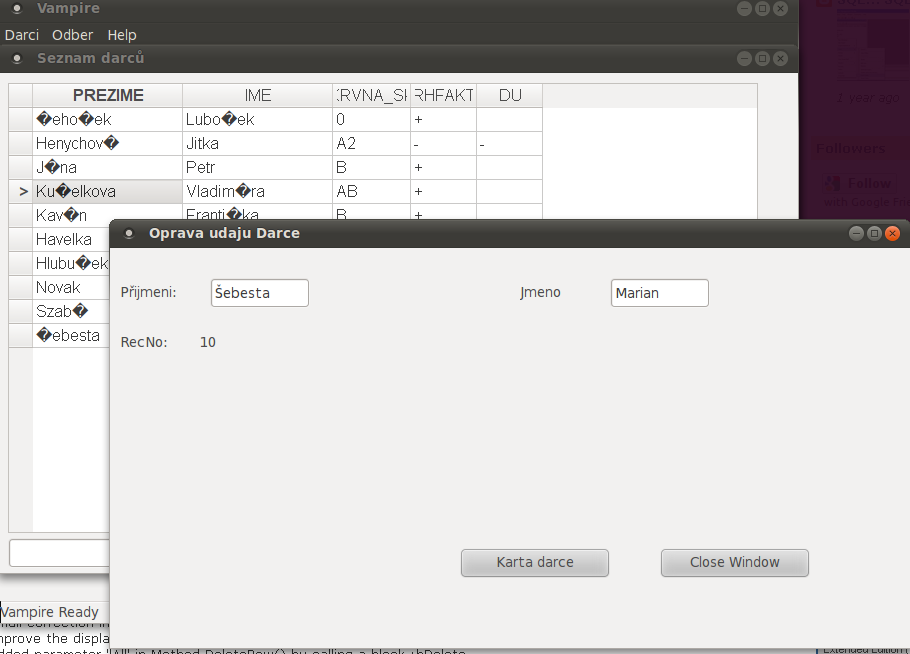Open Seznam darců window menu icon
The width and height of the screenshot is (910, 654).
click(17, 59)
